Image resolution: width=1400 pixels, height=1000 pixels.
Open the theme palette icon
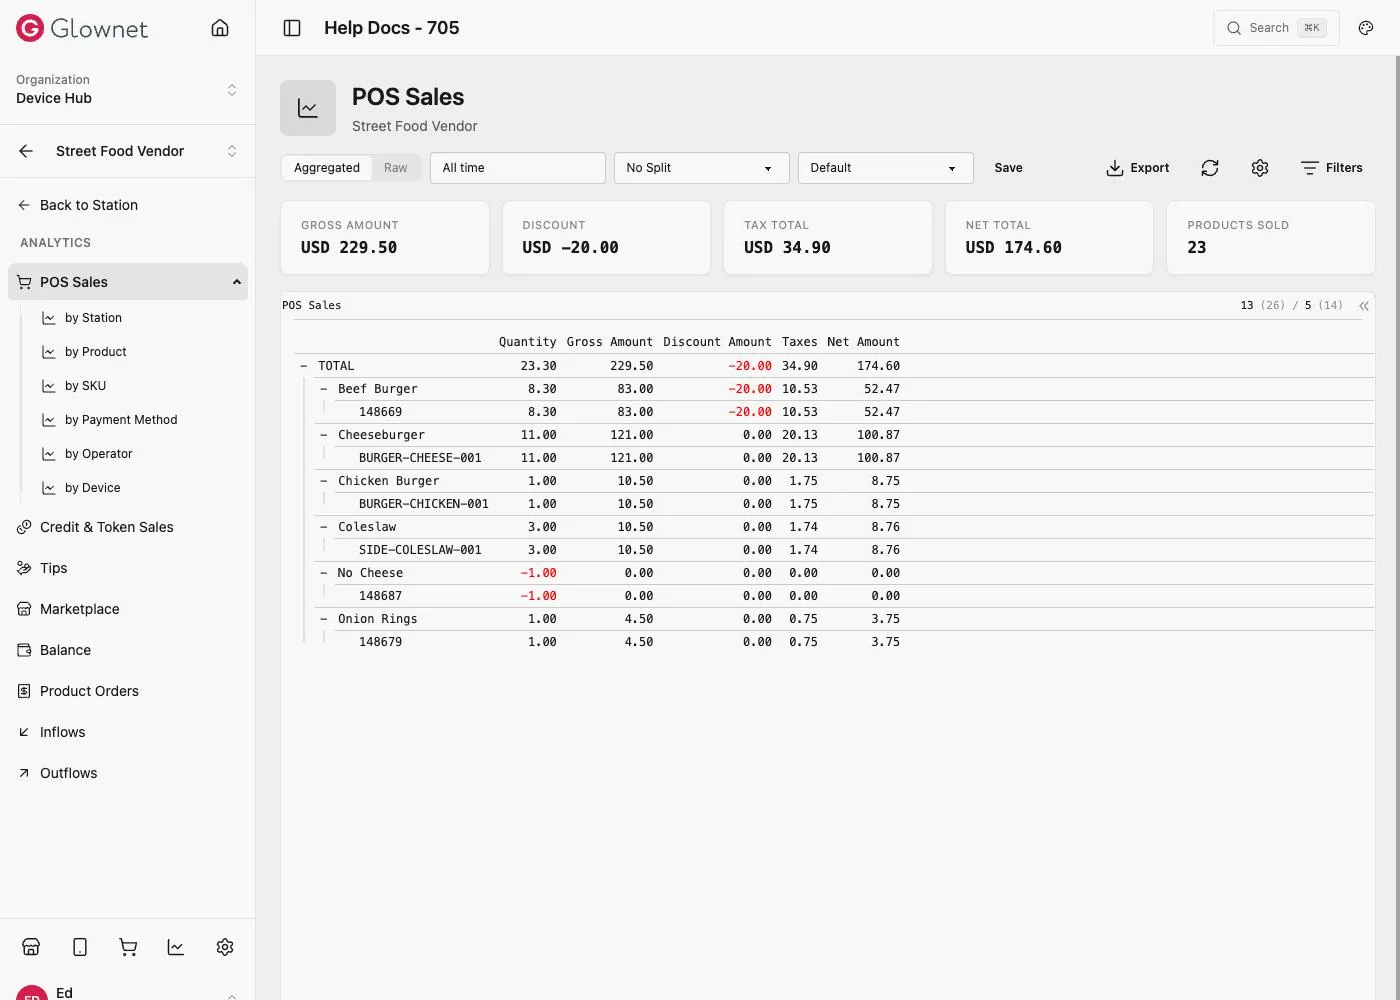pos(1366,28)
